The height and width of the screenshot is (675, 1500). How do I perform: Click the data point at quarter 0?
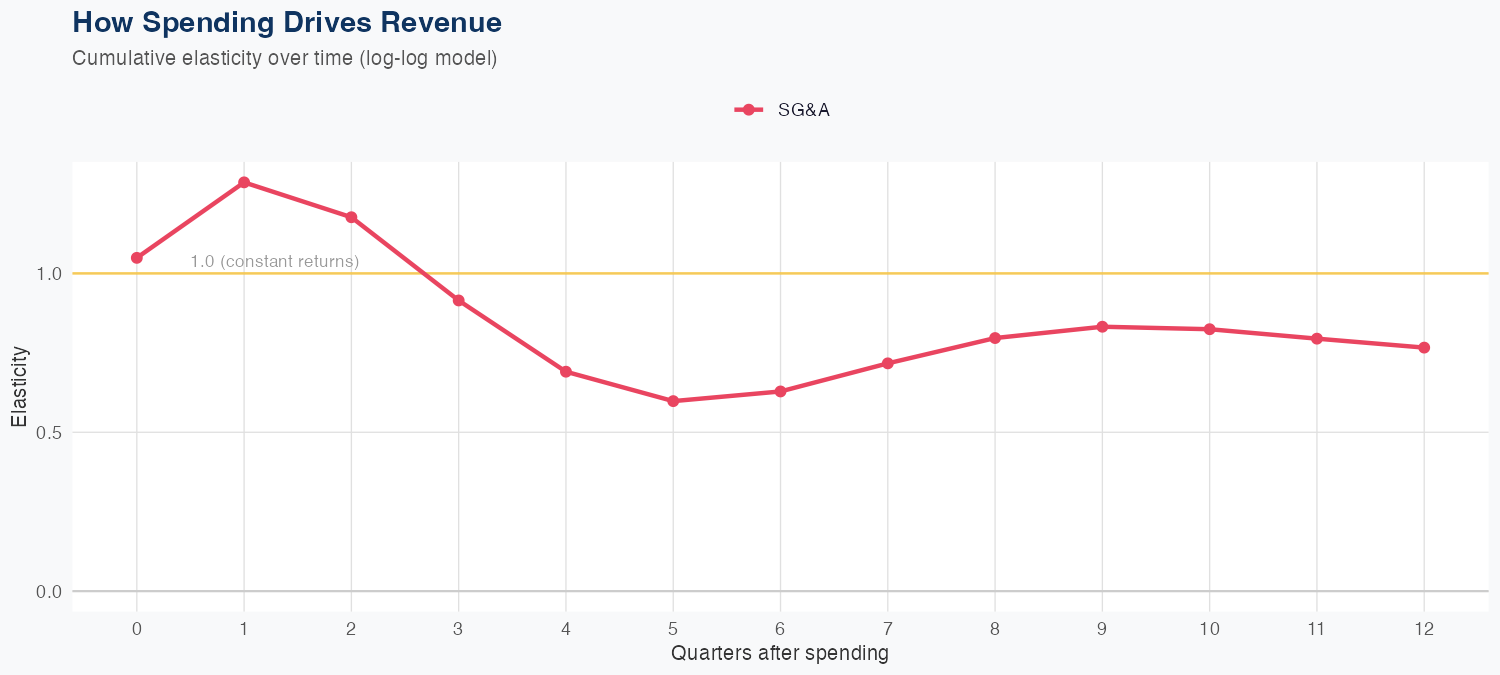tap(137, 258)
